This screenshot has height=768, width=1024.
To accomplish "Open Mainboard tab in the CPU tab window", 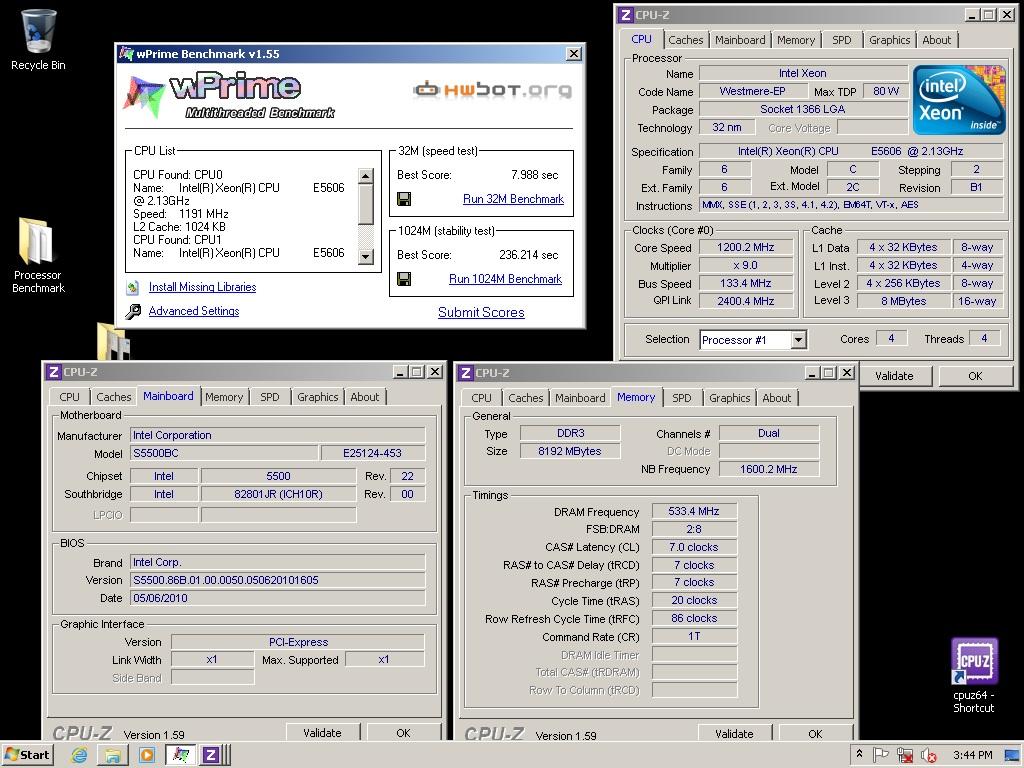I will 740,40.
